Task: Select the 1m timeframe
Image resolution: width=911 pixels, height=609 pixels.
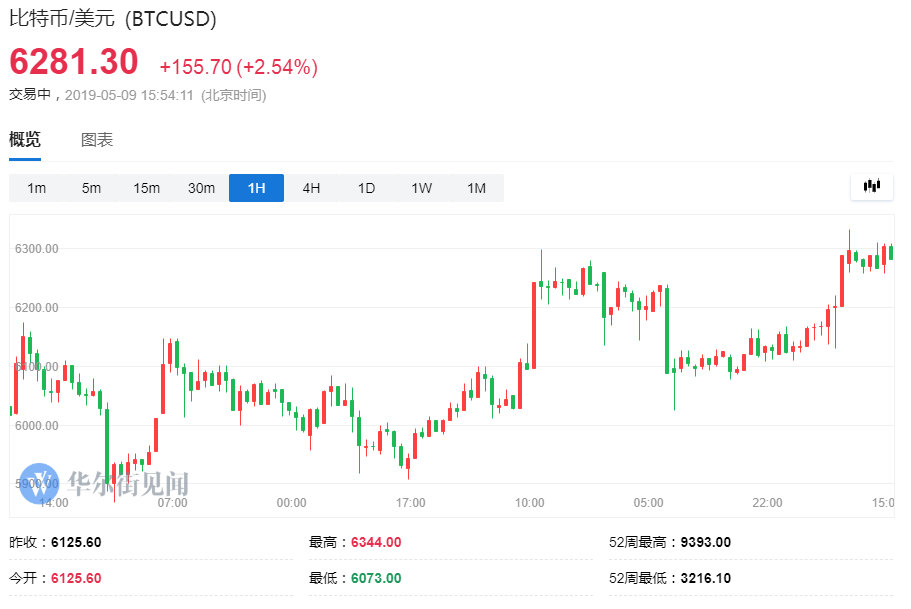Action: [37, 188]
